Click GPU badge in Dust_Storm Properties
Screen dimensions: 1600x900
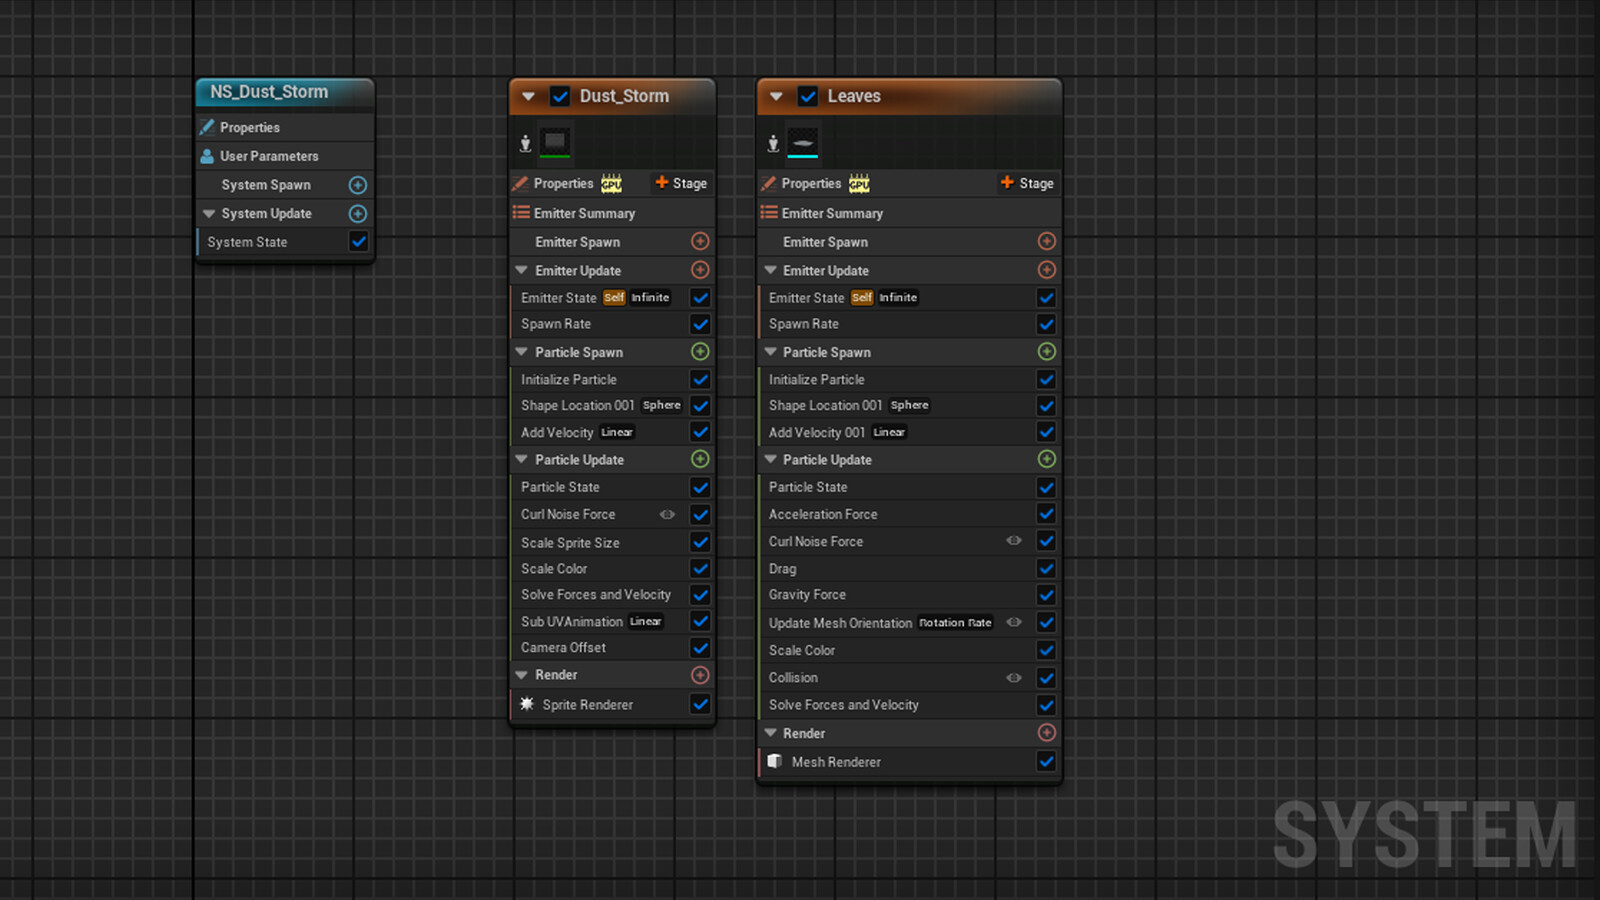(x=611, y=184)
